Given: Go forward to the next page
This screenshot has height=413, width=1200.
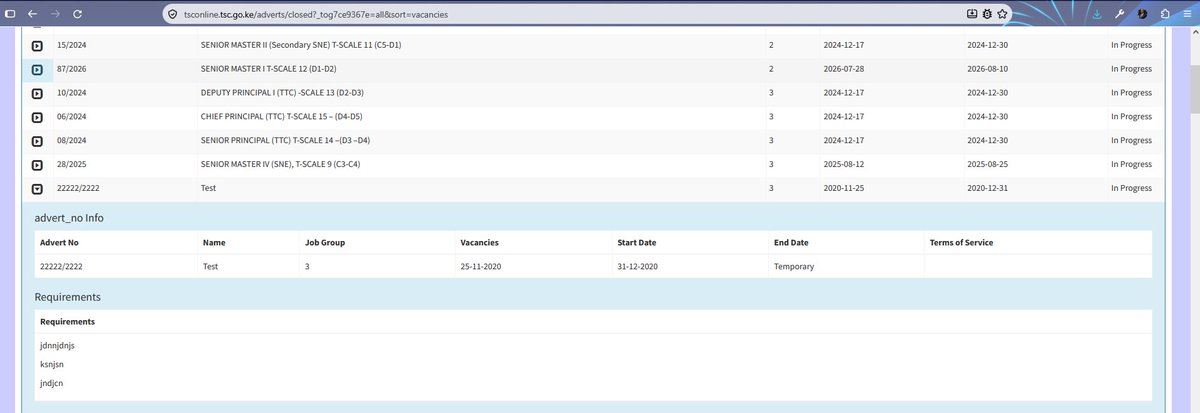Looking at the screenshot, I should pos(55,14).
